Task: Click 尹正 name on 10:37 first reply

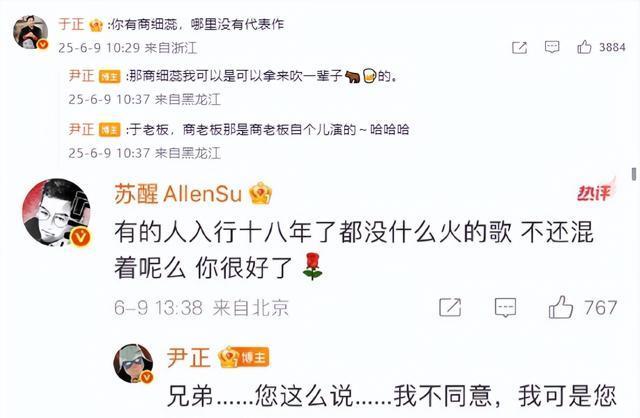Action: 81,76
